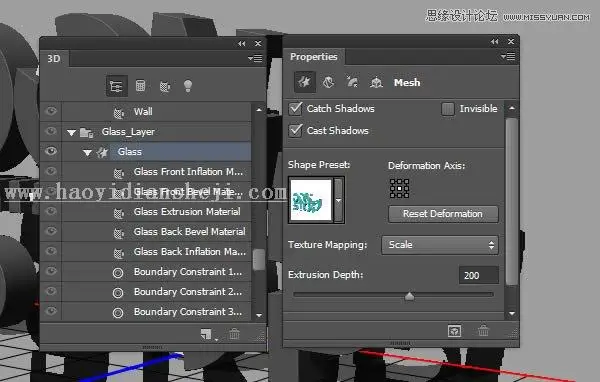Open Texture Mapping dropdown
This screenshot has height=382, width=600.
[440, 245]
